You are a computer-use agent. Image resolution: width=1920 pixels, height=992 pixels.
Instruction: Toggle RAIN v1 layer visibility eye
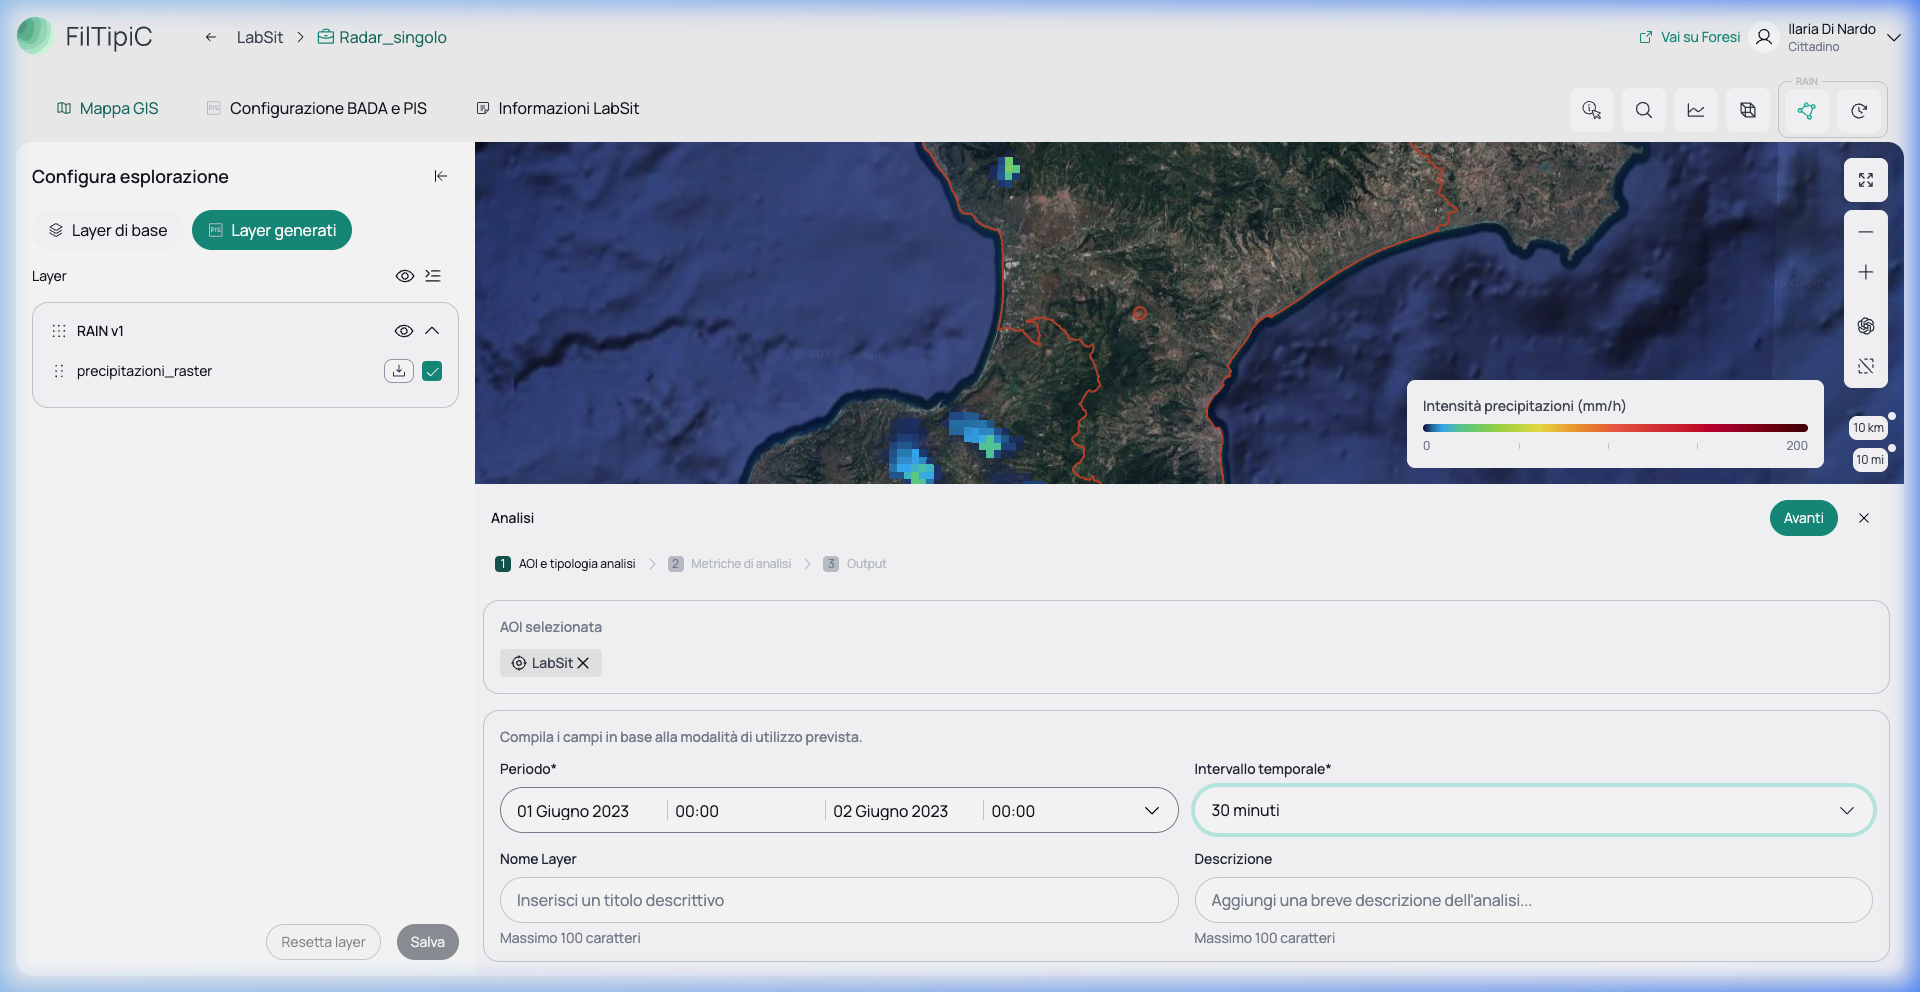pos(404,331)
